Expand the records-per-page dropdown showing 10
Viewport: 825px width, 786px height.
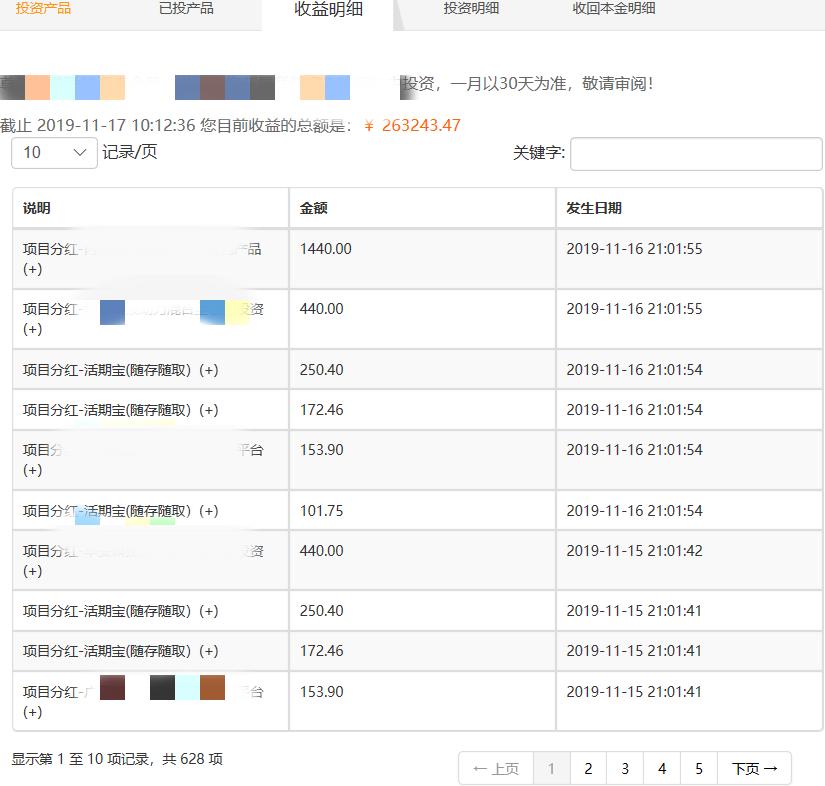(53, 153)
